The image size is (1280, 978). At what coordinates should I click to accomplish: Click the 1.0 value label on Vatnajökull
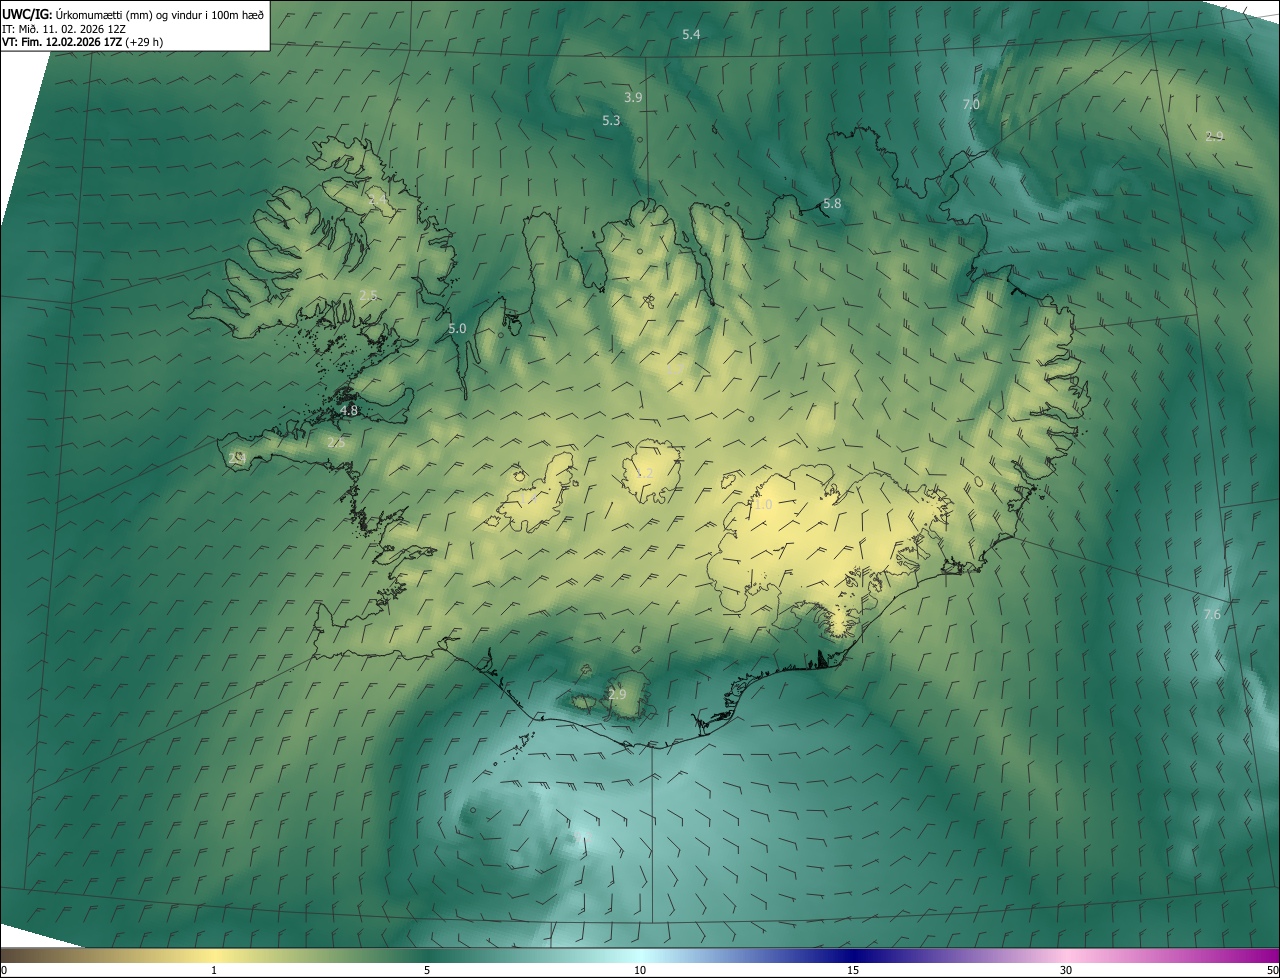763,505
